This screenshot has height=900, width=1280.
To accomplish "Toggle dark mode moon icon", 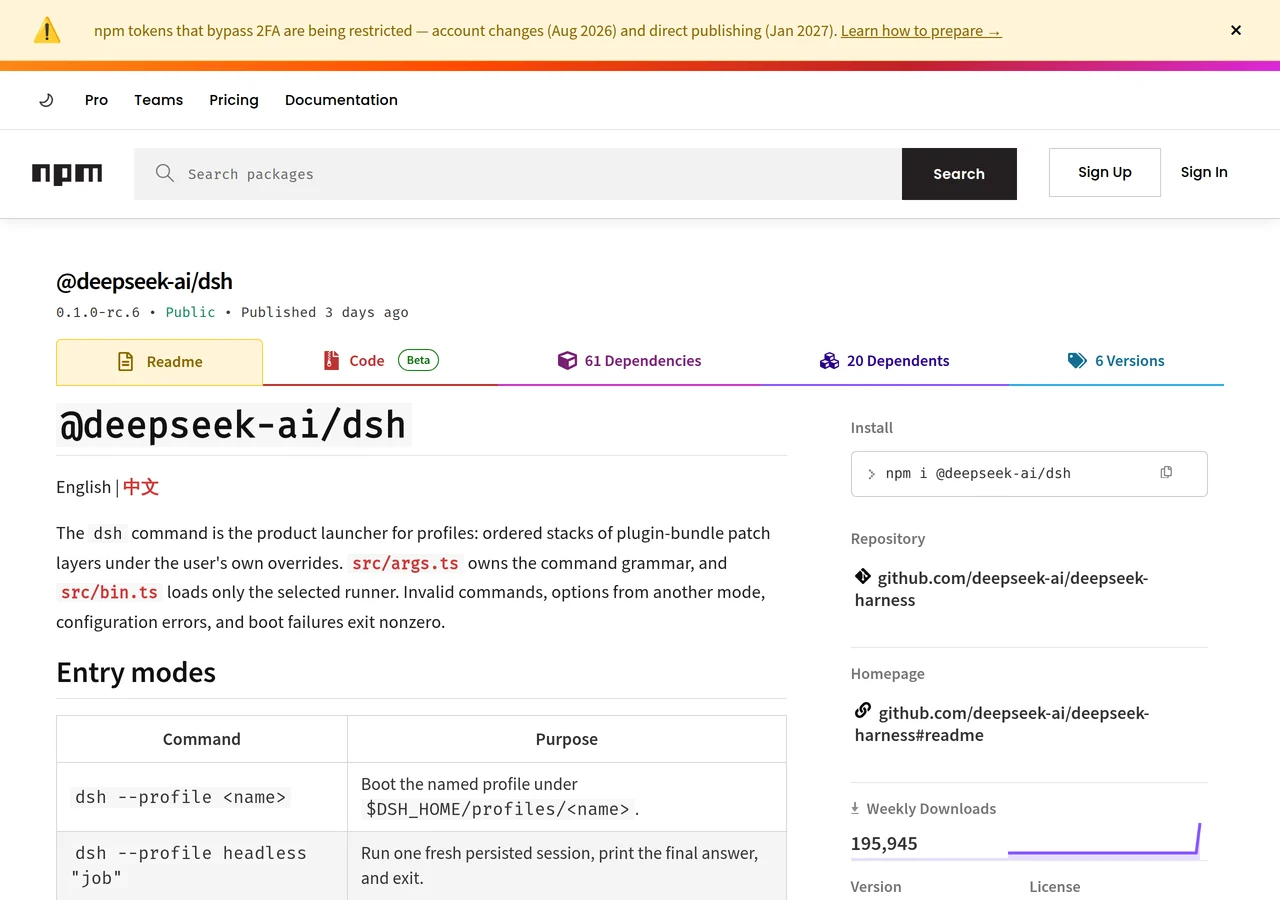I will [x=46, y=100].
